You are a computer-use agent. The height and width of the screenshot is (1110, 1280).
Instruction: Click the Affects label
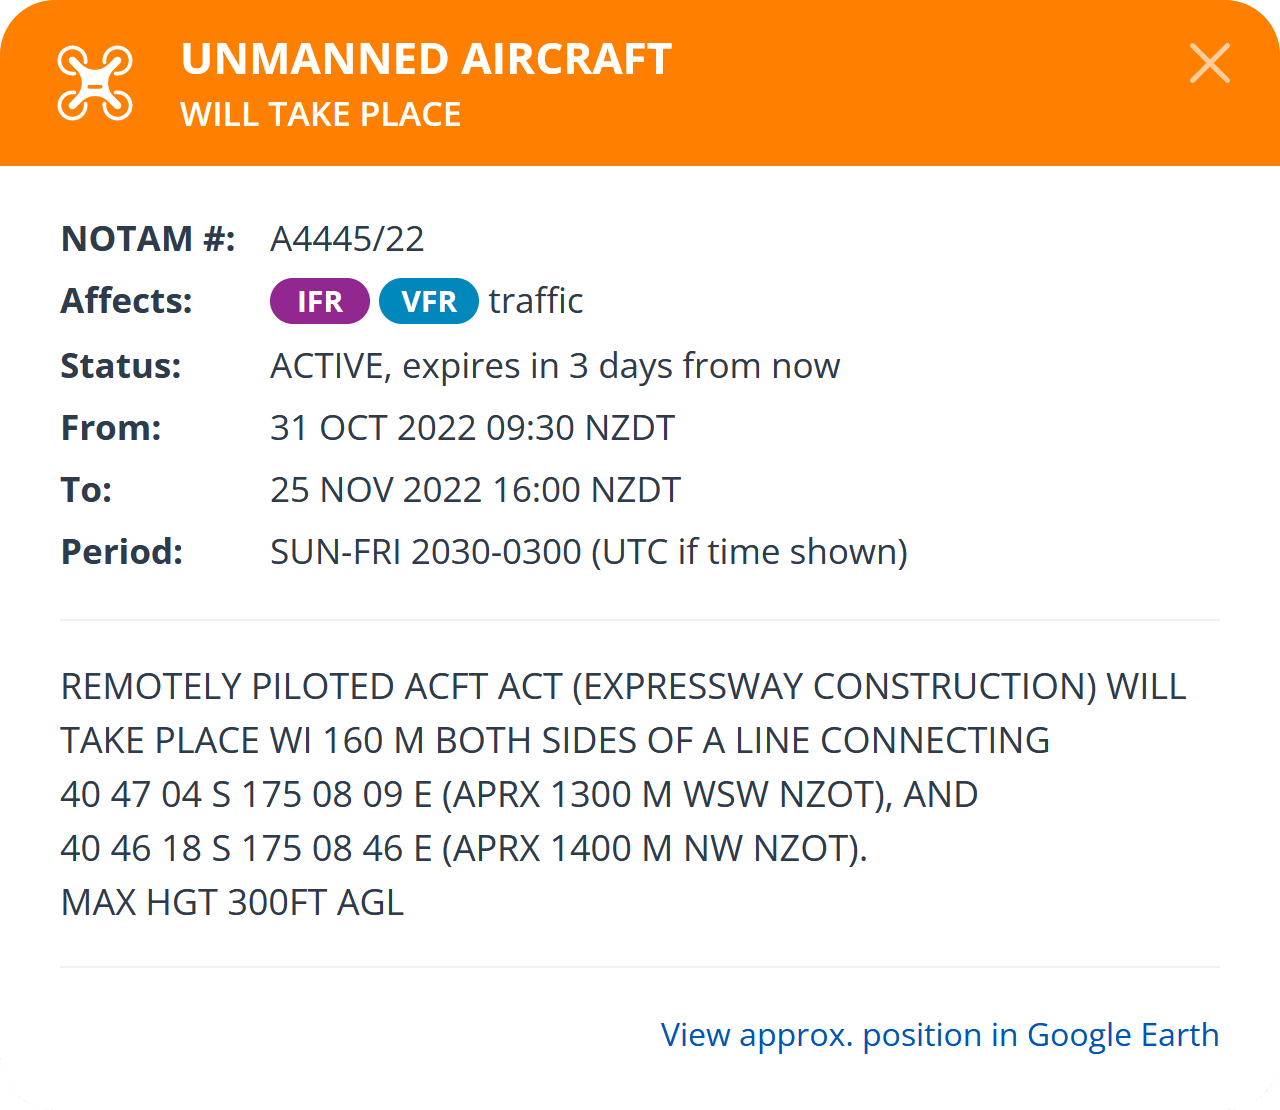pyautogui.click(x=127, y=301)
